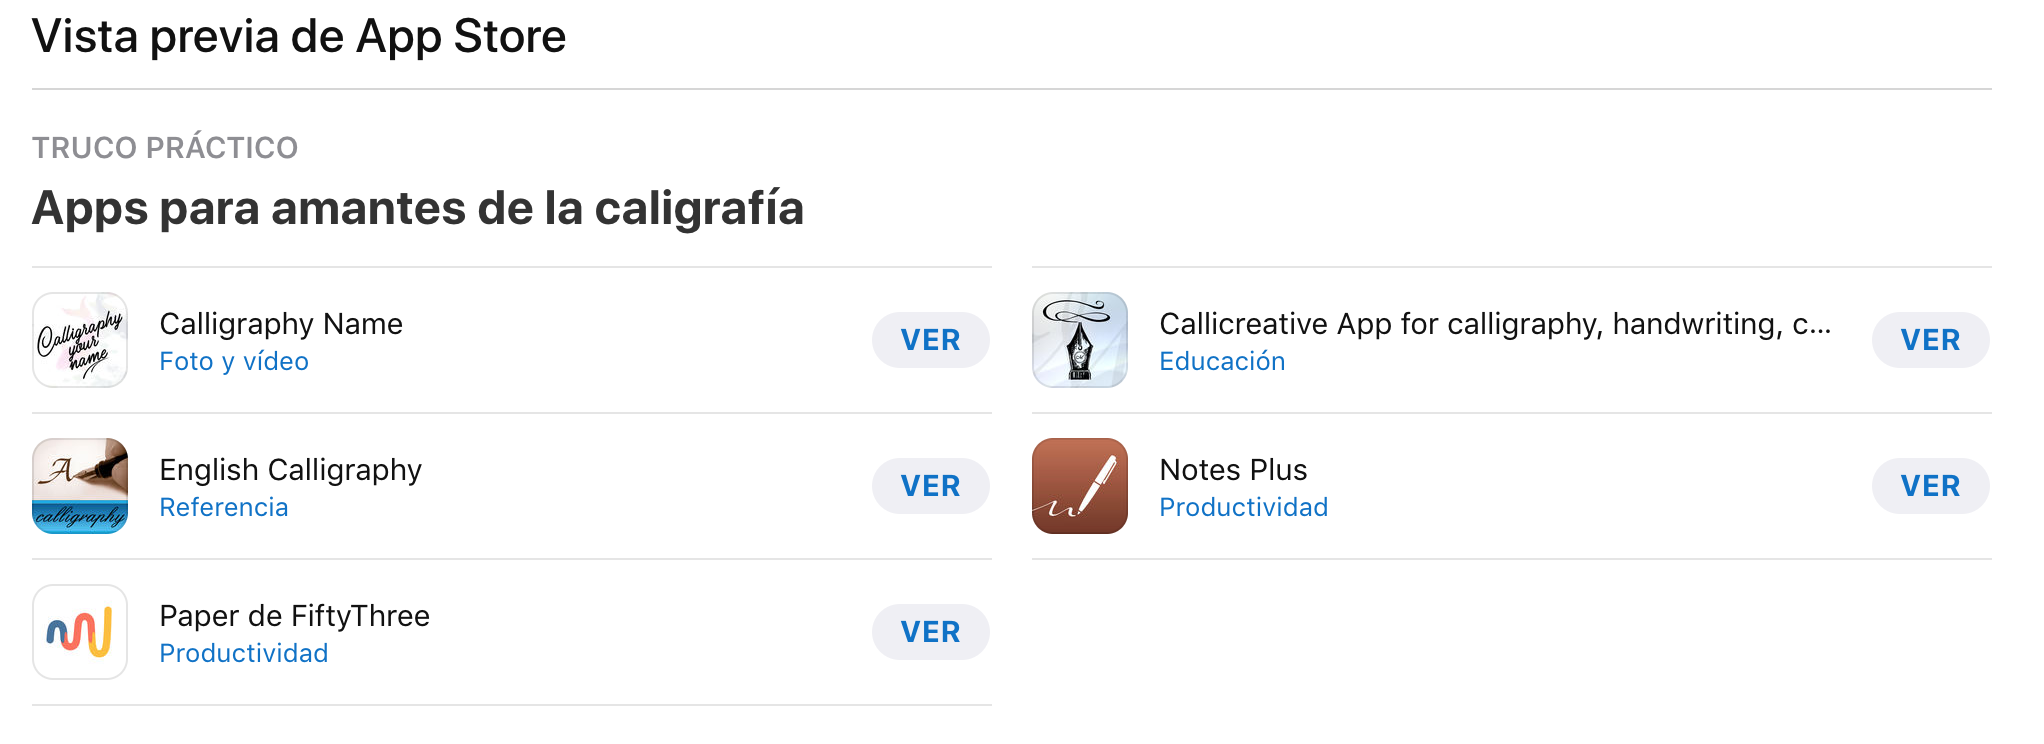Click the Calligraphy Name app icon
Viewport: 2044px width, 744px height.
pos(80,340)
